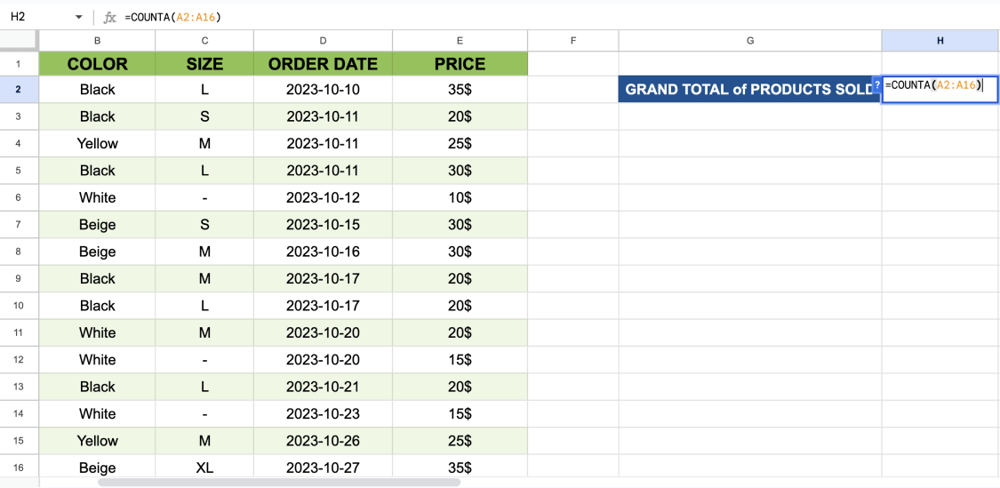Click the cell containing Yellow in row 4

click(97, 144)
